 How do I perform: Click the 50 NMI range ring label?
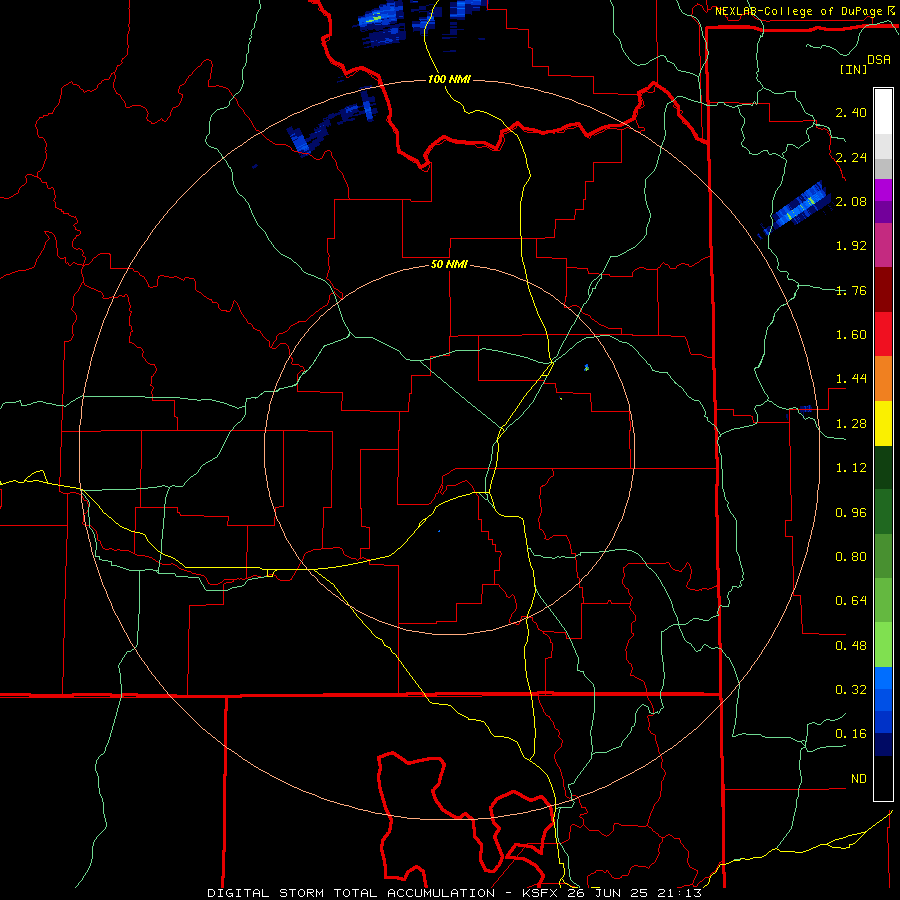[449, 265]
